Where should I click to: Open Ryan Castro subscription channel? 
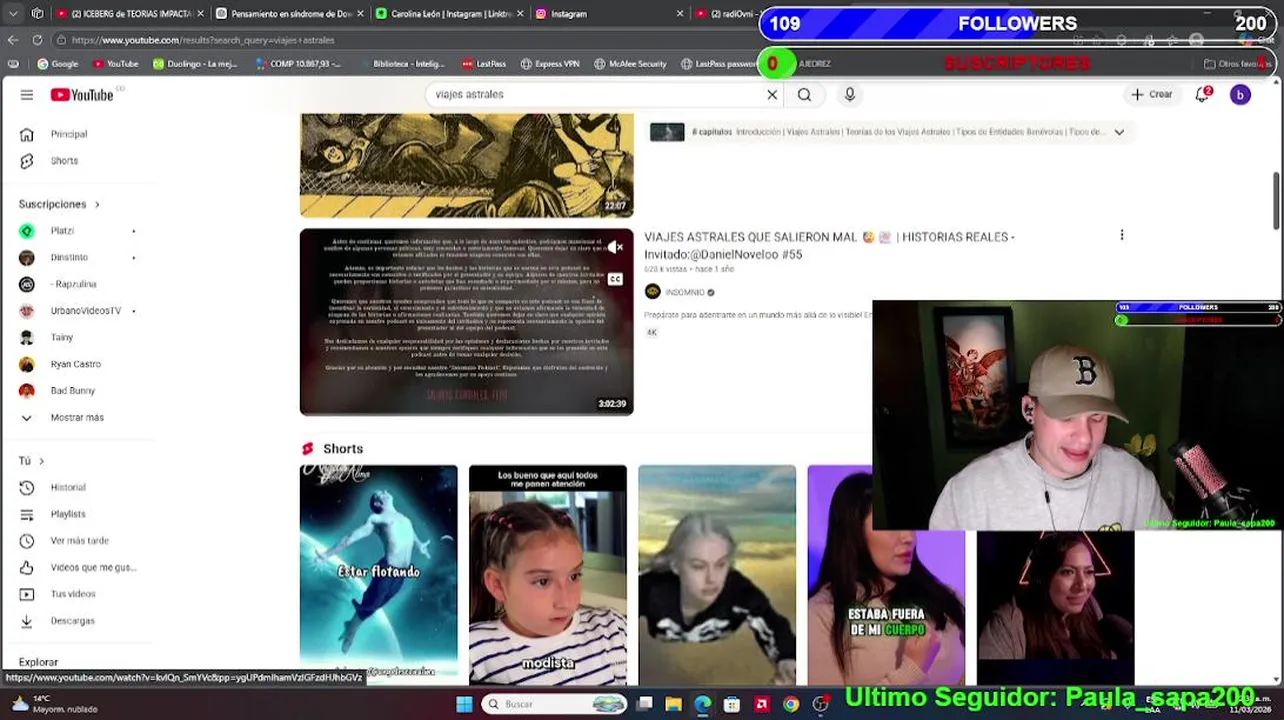(75, 364)
